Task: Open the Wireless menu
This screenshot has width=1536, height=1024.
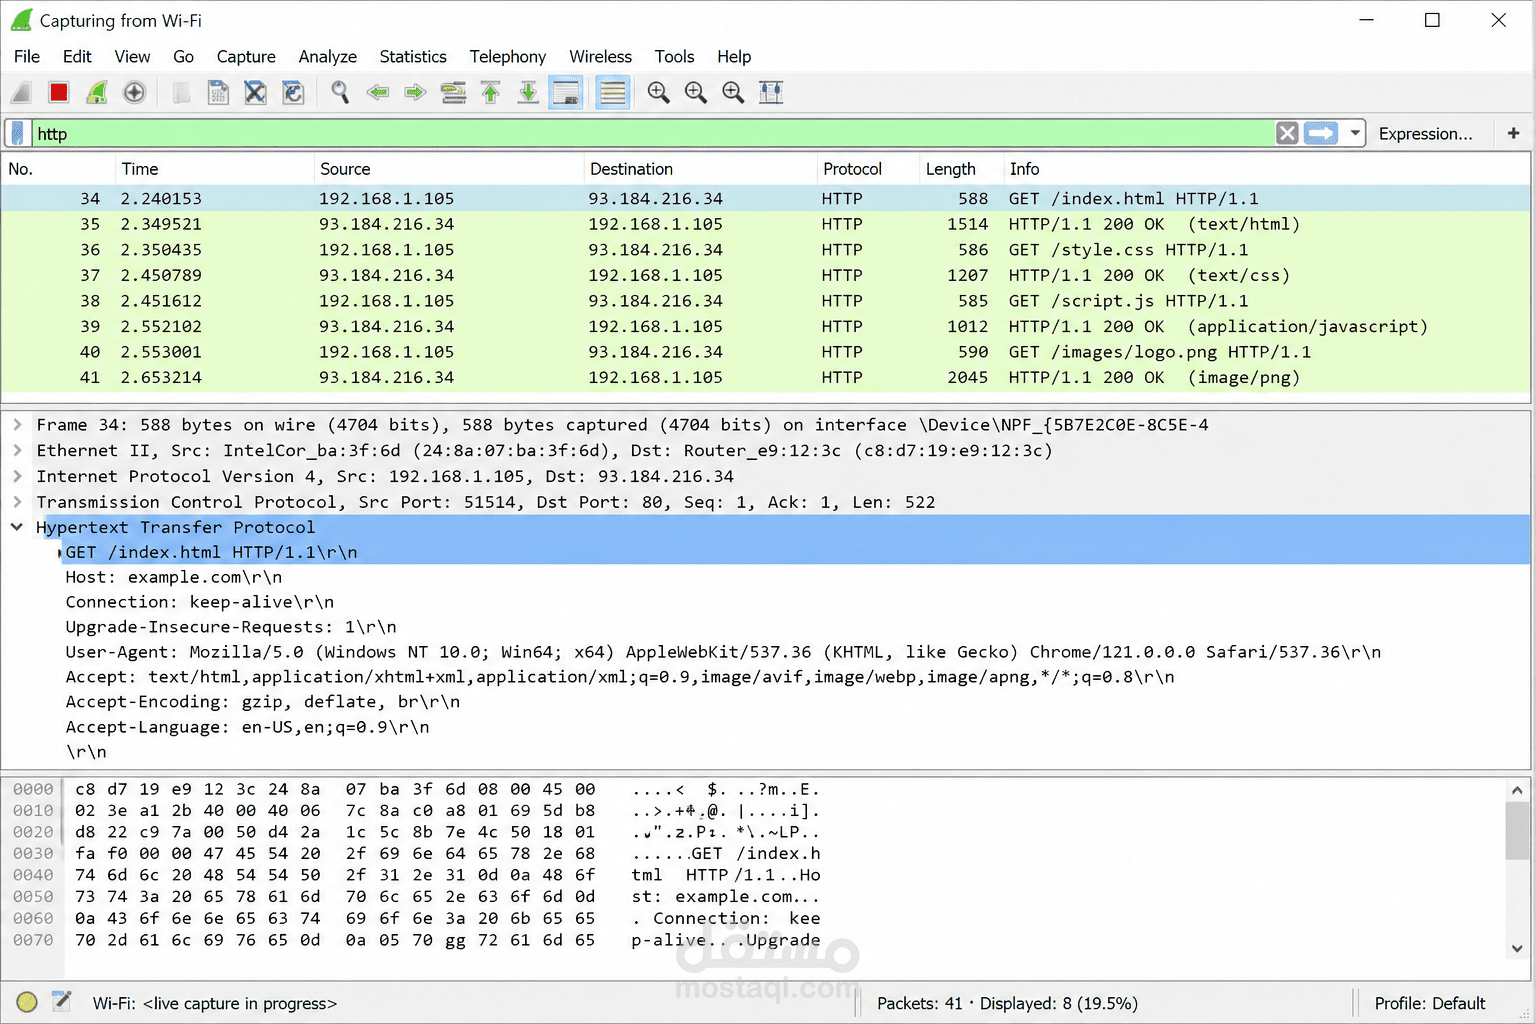Action: [x=601, y=57]
